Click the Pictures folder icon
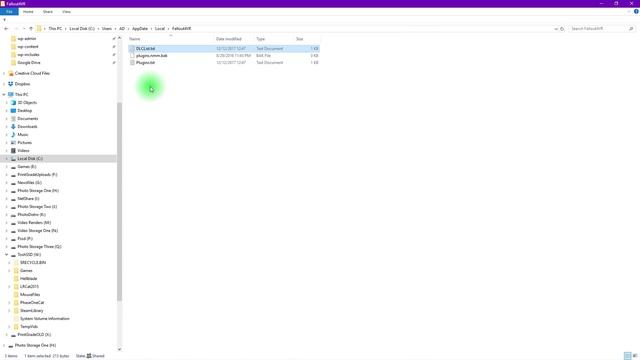This screenshot has width=640, height=360. tap(13, 143)
